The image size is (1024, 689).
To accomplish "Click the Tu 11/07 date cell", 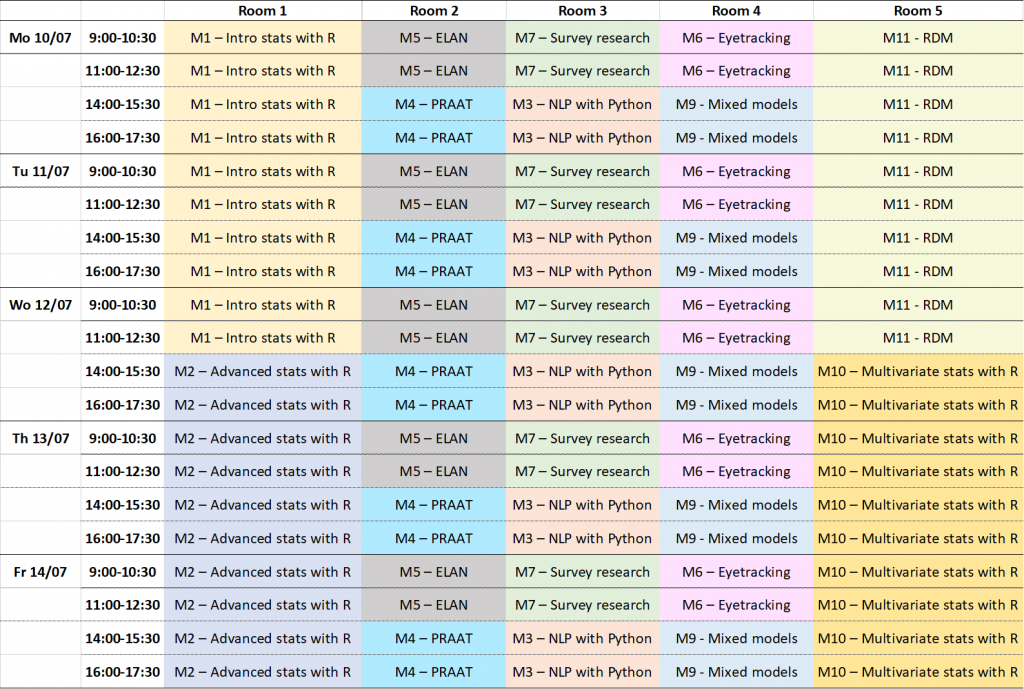I will [x=40, y=171].
